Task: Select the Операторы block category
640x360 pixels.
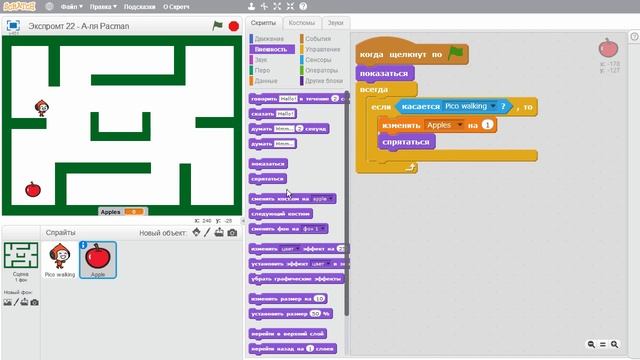Action: click(321, 70)
